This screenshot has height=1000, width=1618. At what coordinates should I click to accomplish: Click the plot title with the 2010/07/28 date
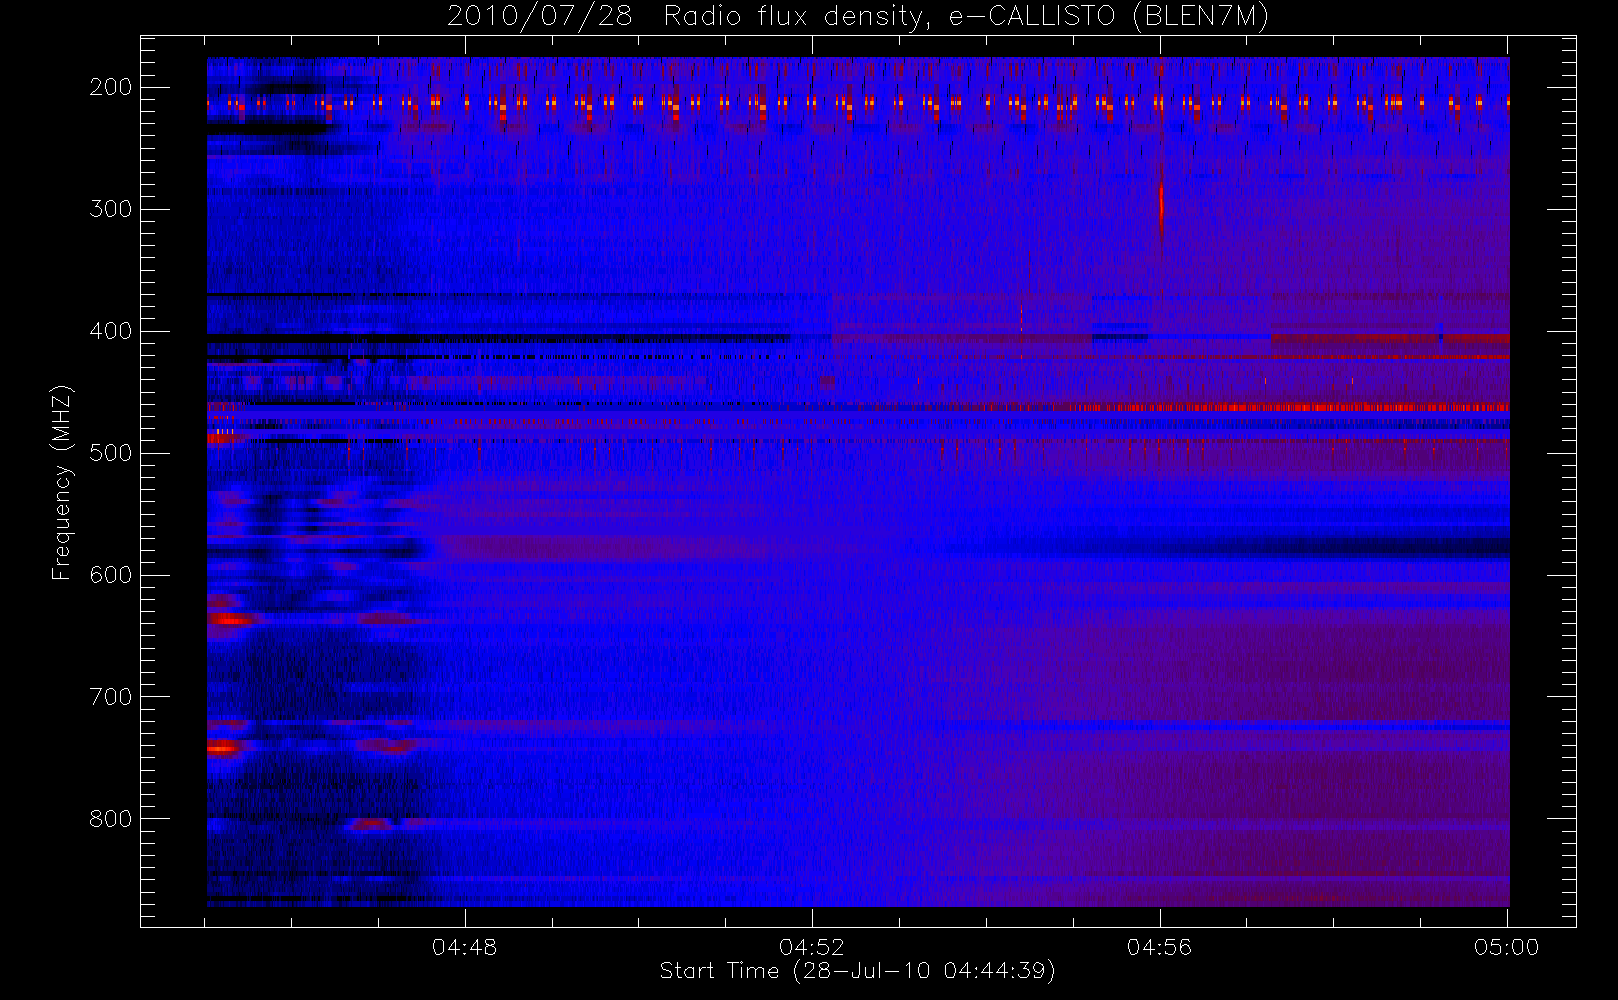[858, 17]
